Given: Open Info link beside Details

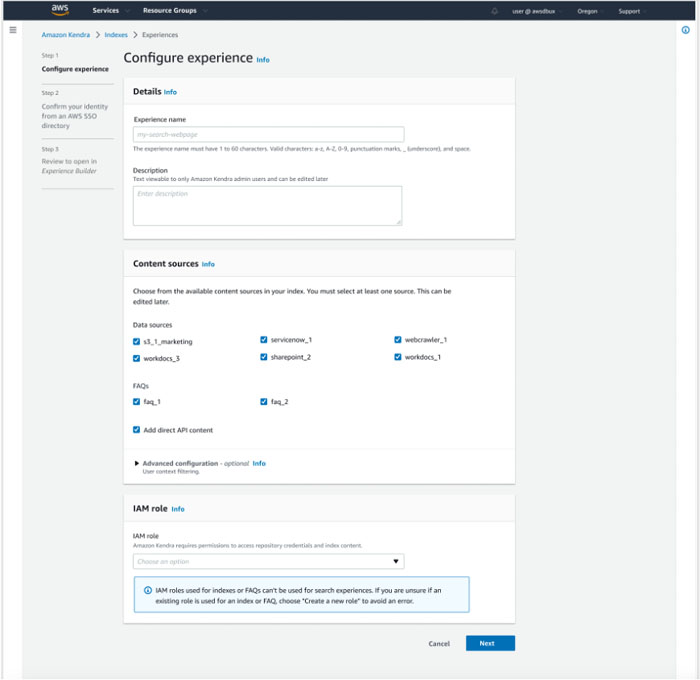Looking at the screenshot, I should click(170, 92).
